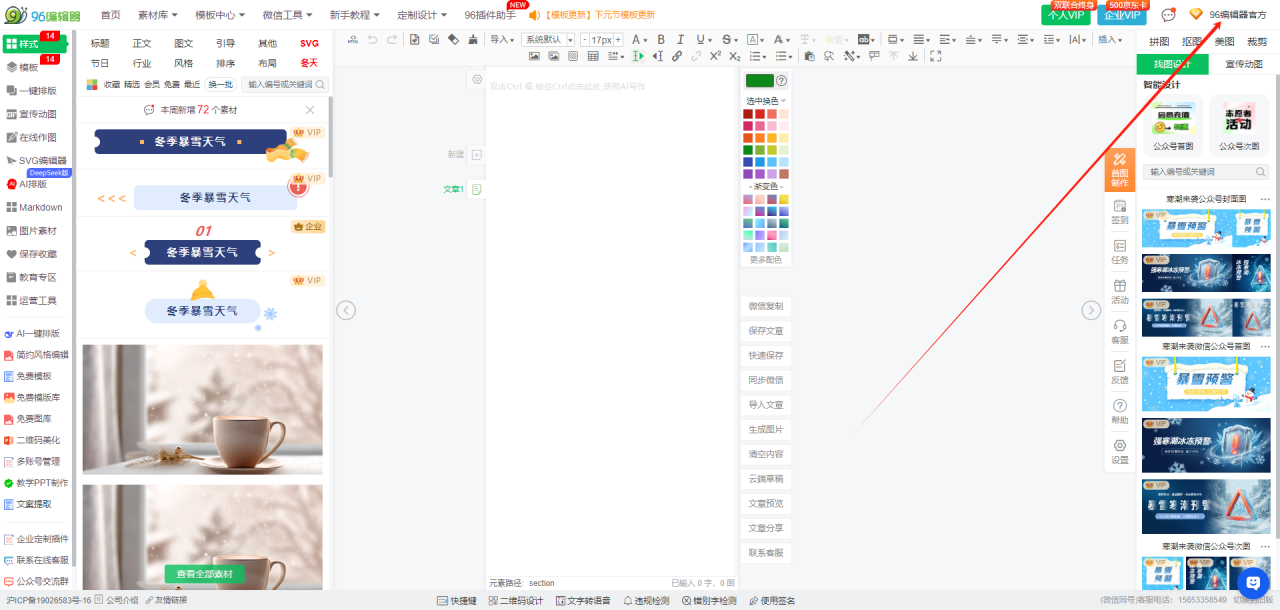Toggle superscript formatting
This screenshot has height=610, width=1280.
715,56
